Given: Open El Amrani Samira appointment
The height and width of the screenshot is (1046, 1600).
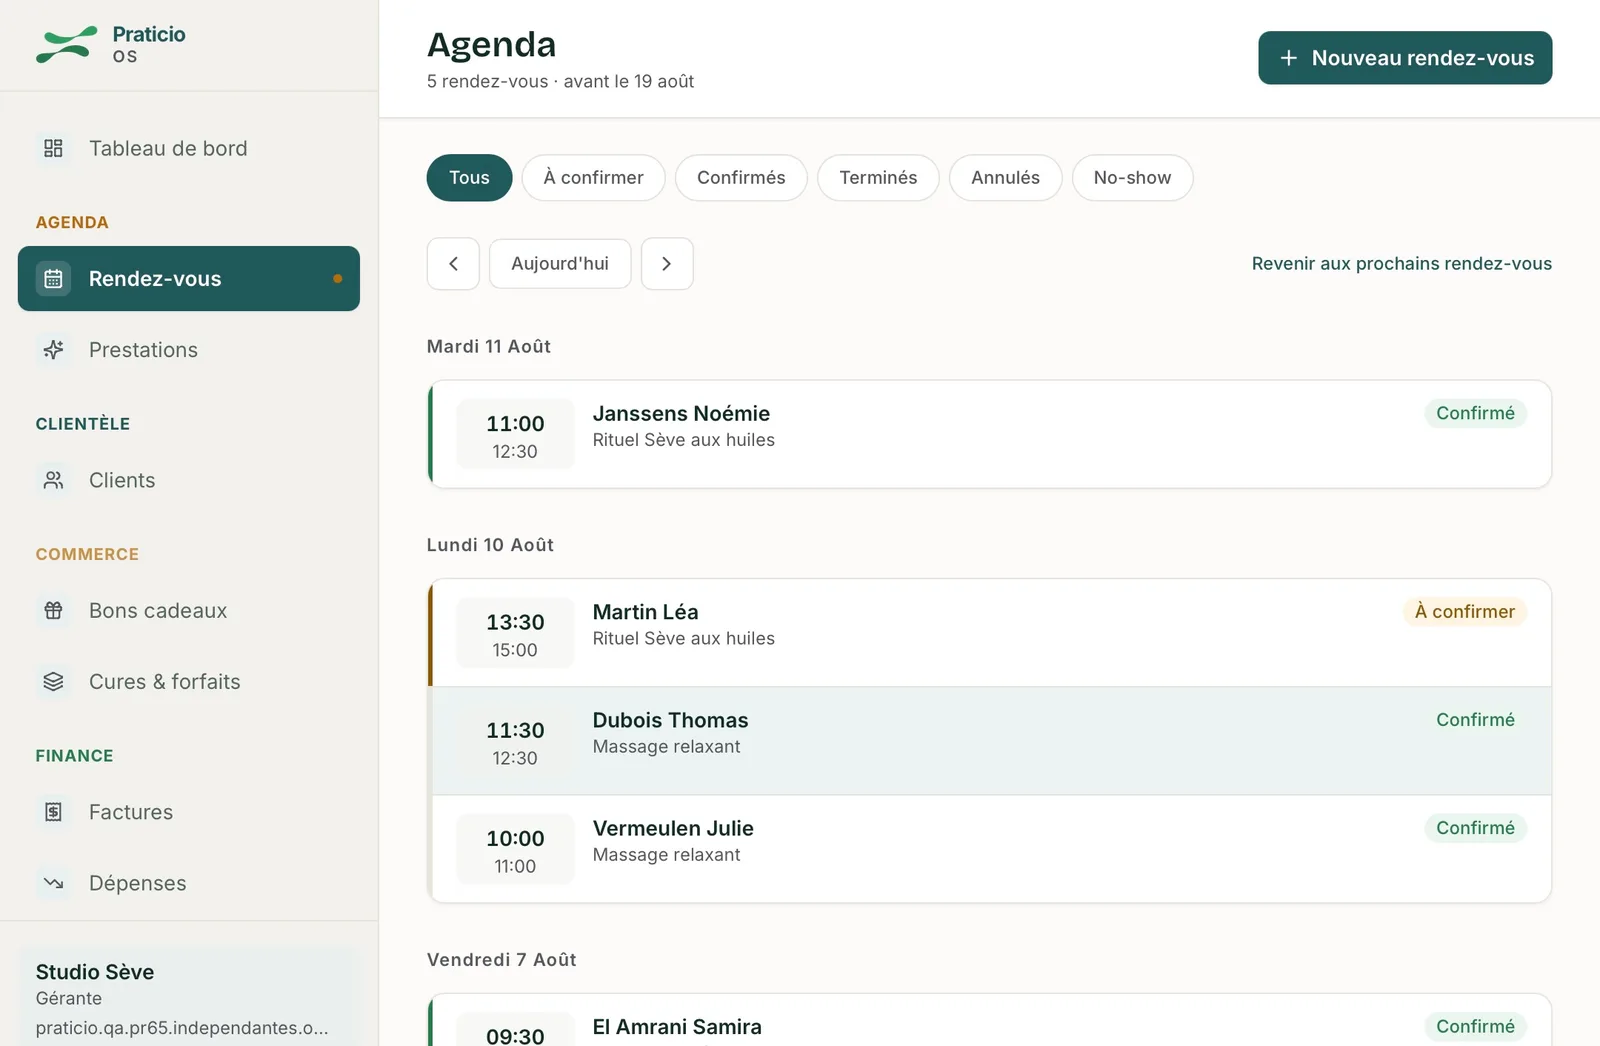Looking at the screenshot, I should (990, 1020).
